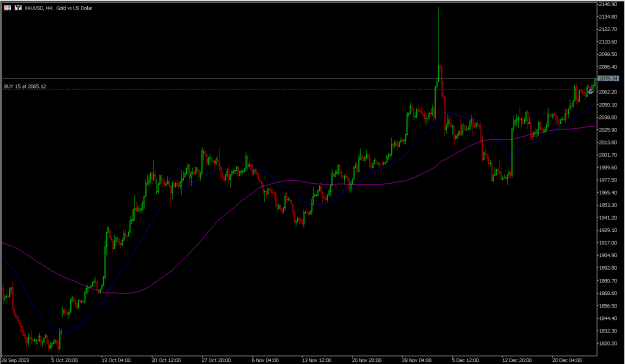Screen dimensions: 625x364
Task: Click the 2038.00 price scale label
Action: pyautogui.click(x=608, y=117)
